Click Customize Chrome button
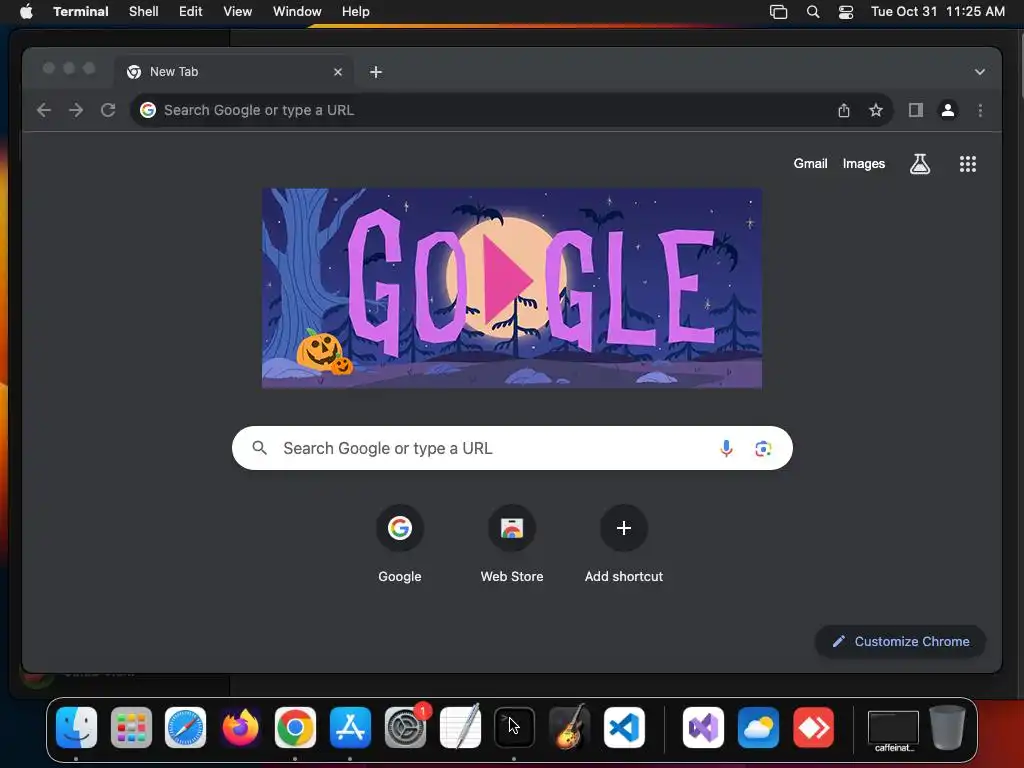 [900, 641]
